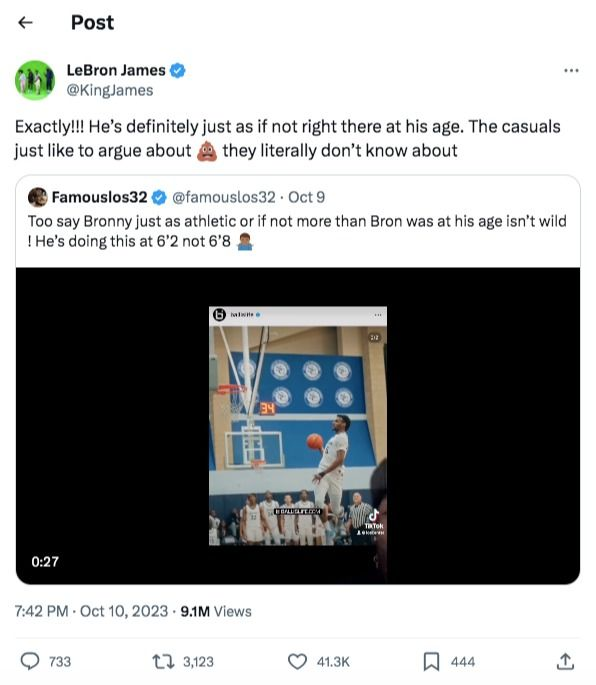This screenshot has height=685, width=596.
Task: Open LeBron James profile picture
Action: click(x=35, y=80)
